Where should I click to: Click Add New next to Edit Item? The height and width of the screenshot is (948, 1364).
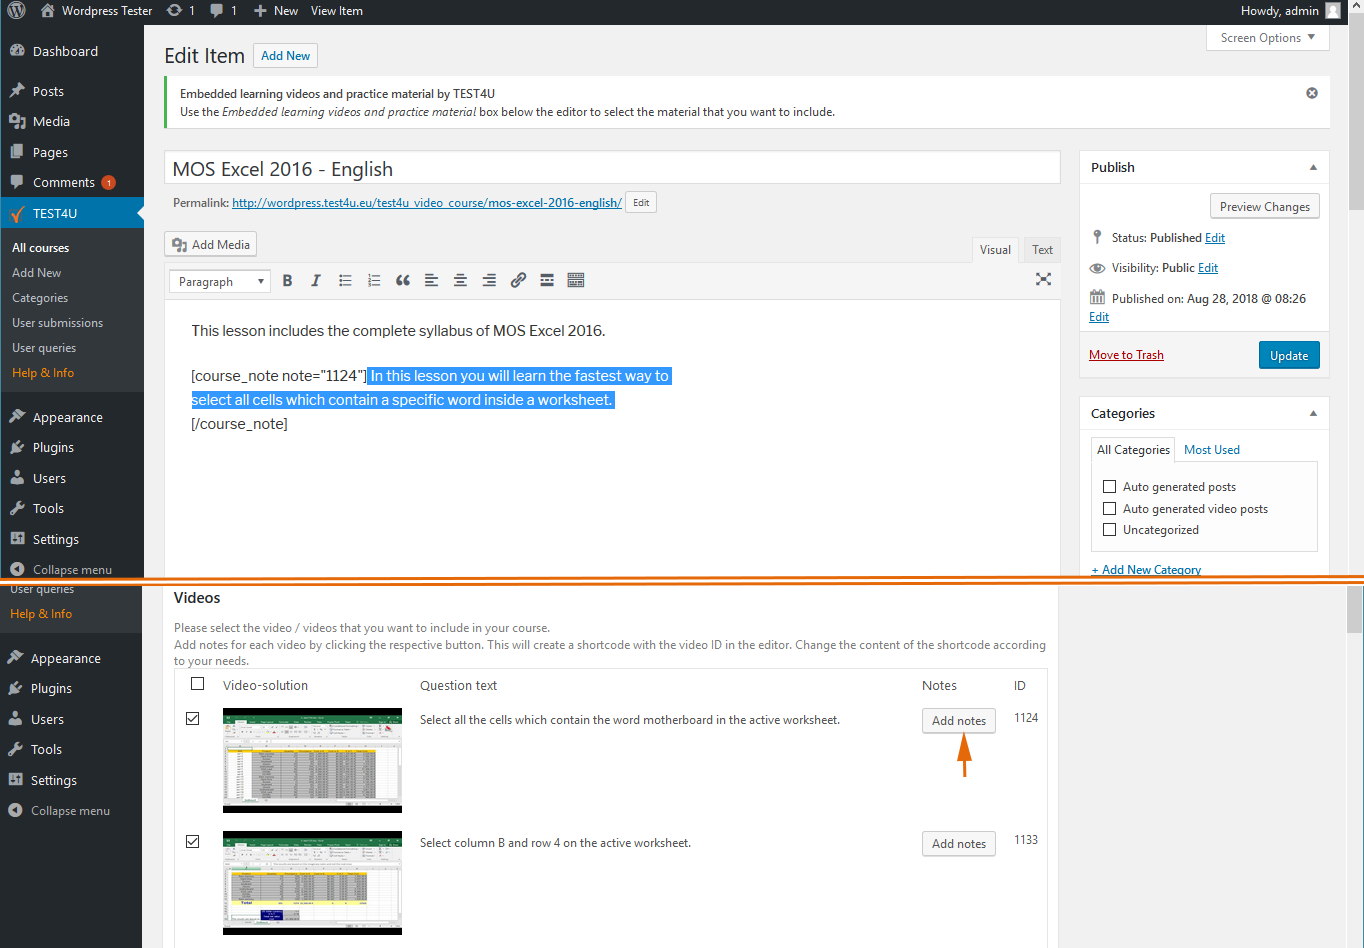[285, 56]
